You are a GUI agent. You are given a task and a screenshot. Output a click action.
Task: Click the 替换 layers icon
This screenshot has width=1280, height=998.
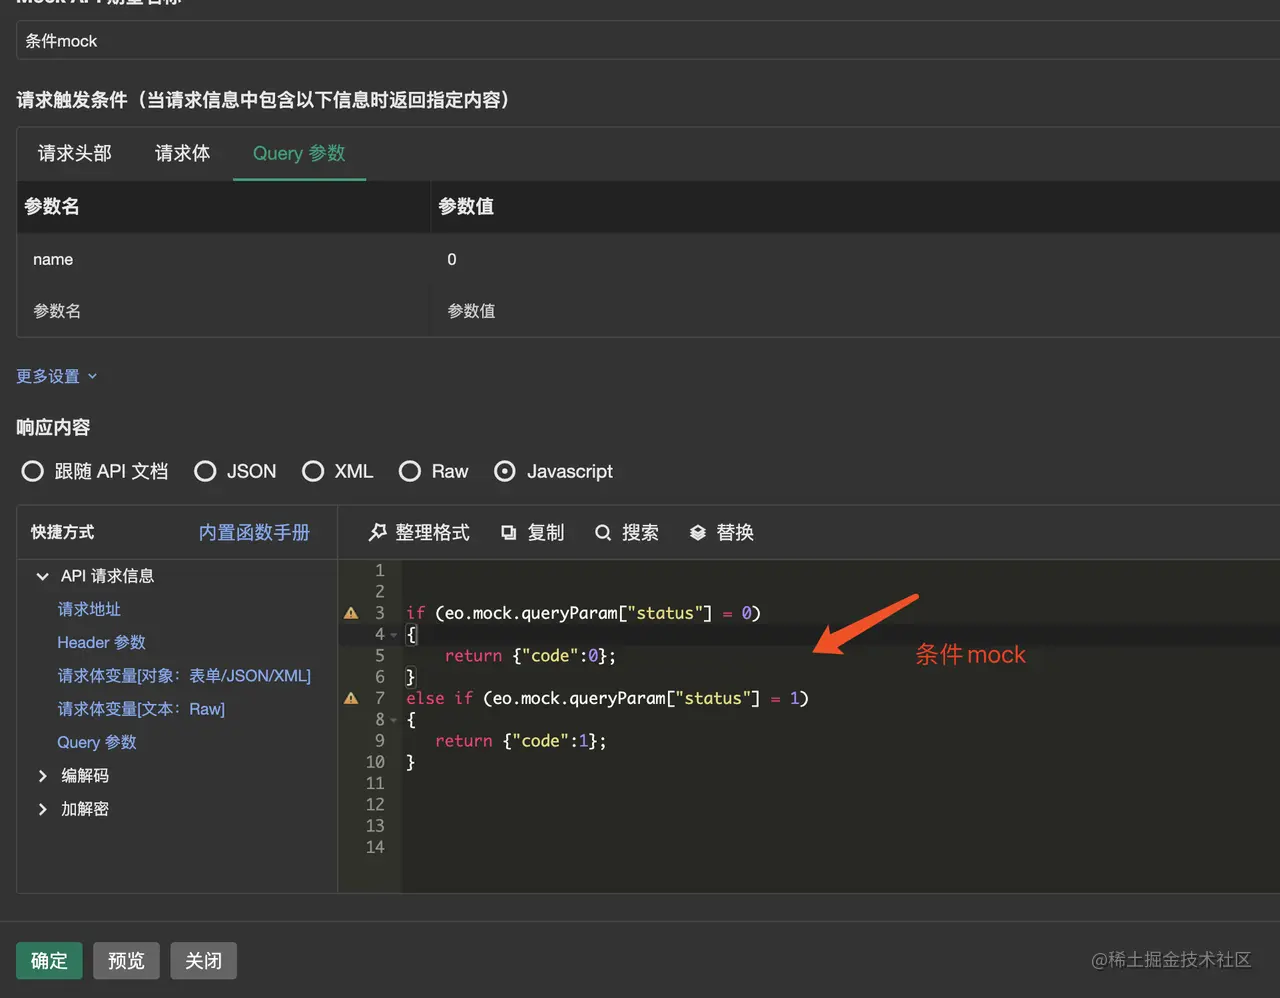(698, 533)
